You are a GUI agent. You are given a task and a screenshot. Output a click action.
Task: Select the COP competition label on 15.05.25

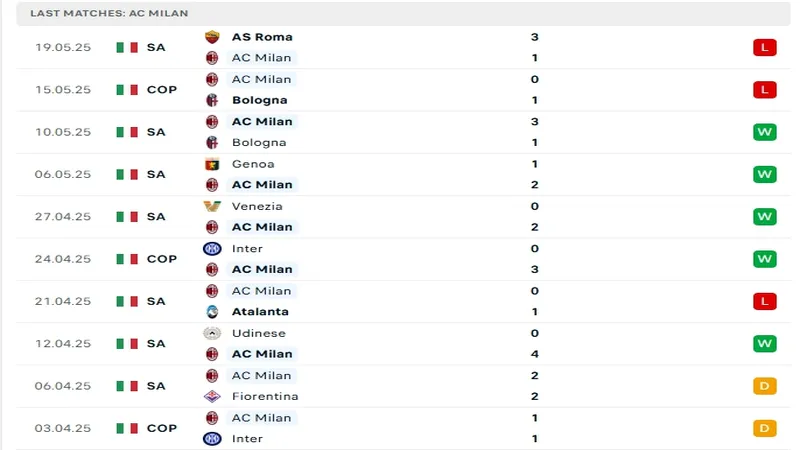[161, 90]
